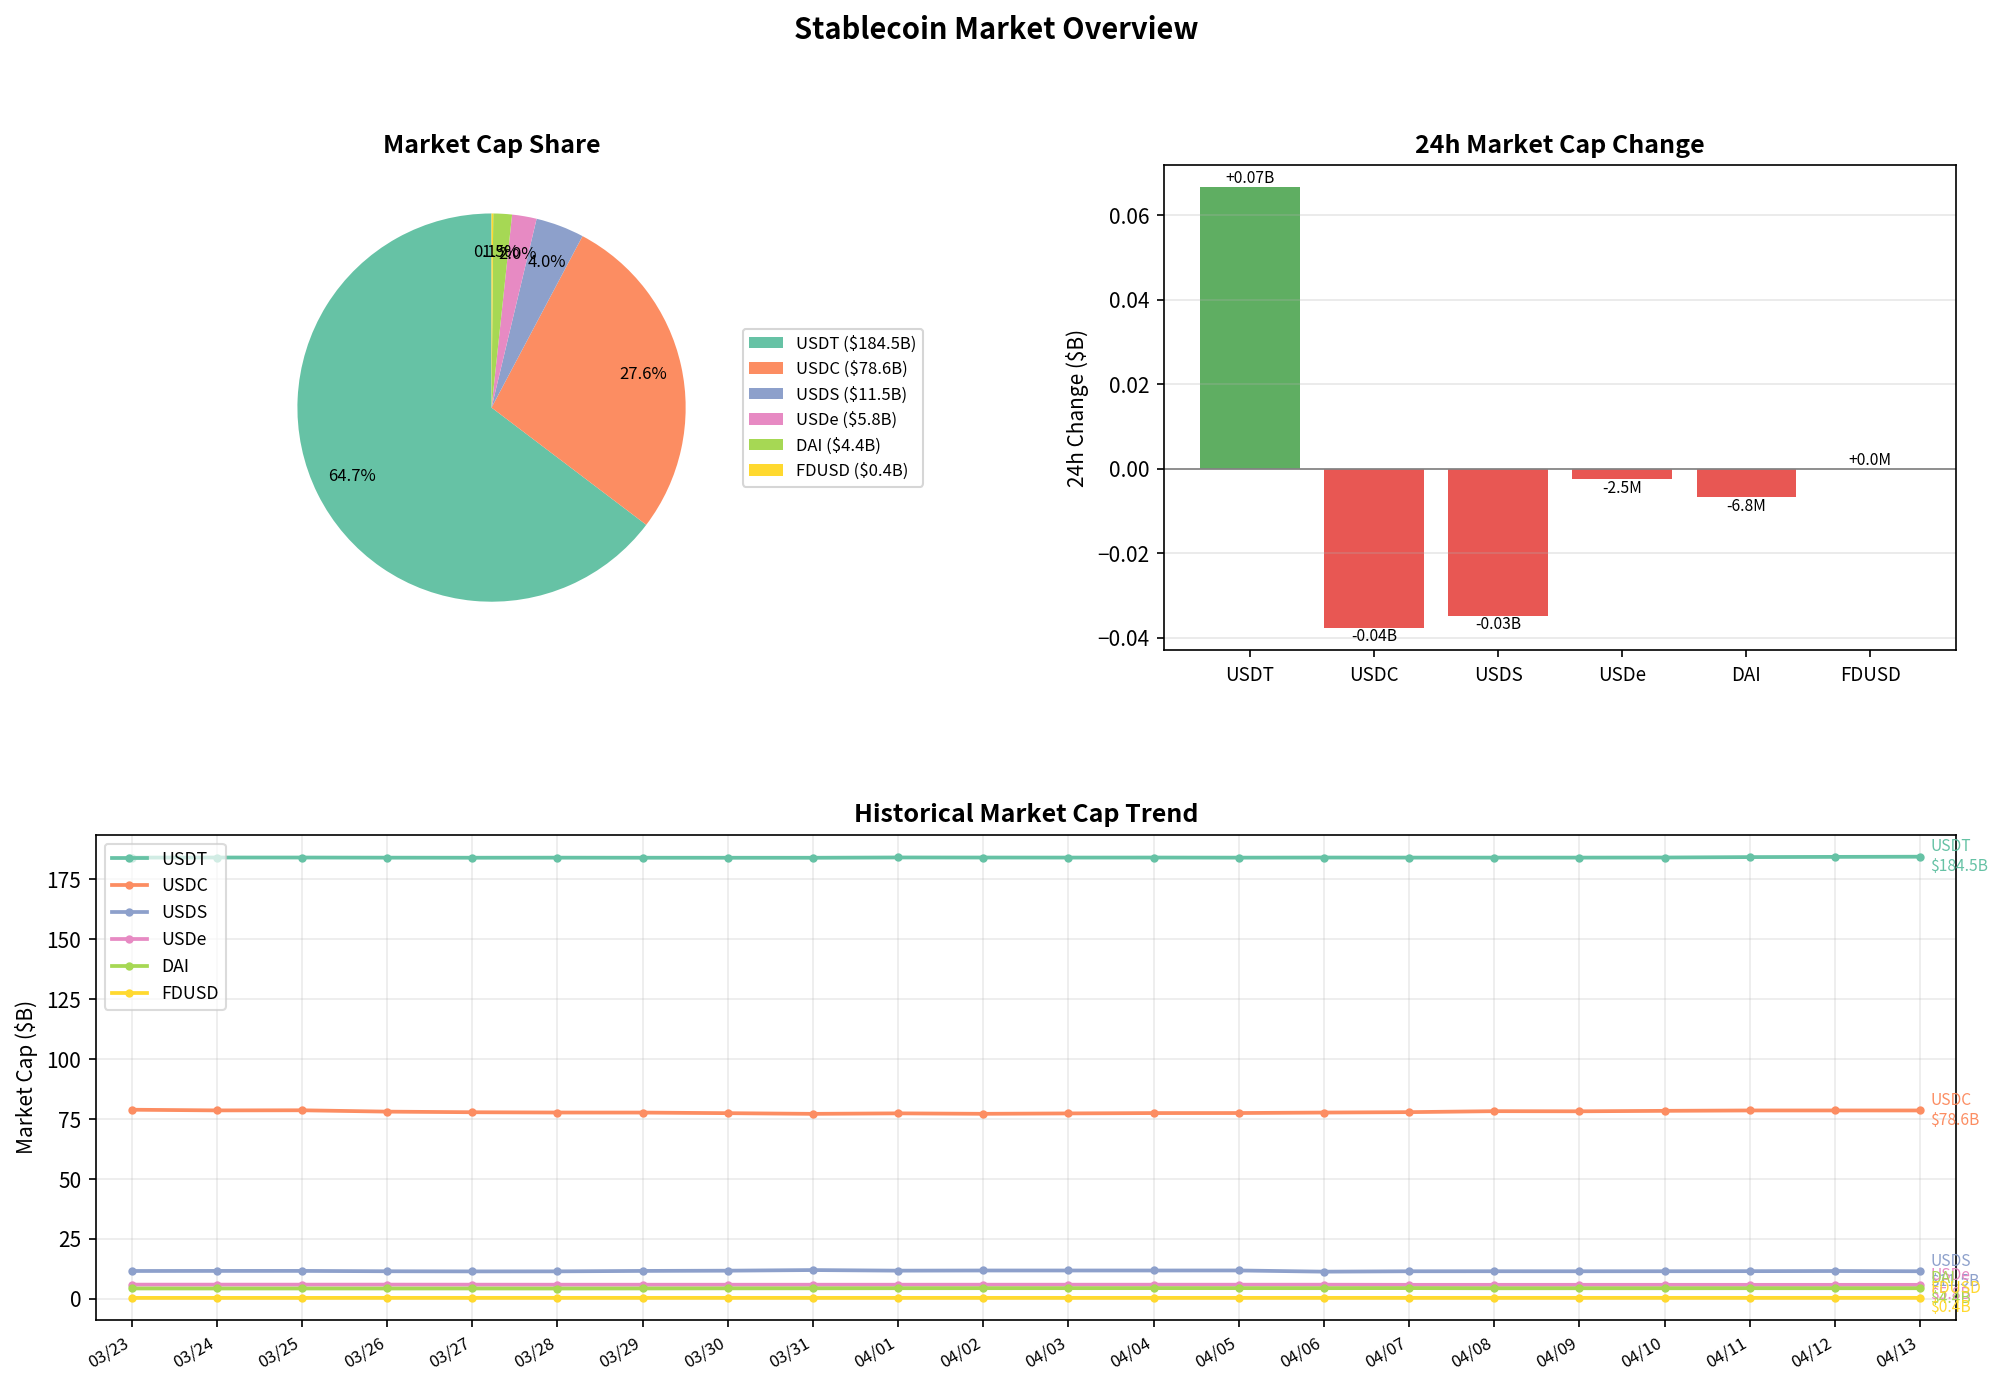Click the "04/13" date label
This screenshot has height=1386, width=2003.
pyautogui.click(x=1897, y=1352)
